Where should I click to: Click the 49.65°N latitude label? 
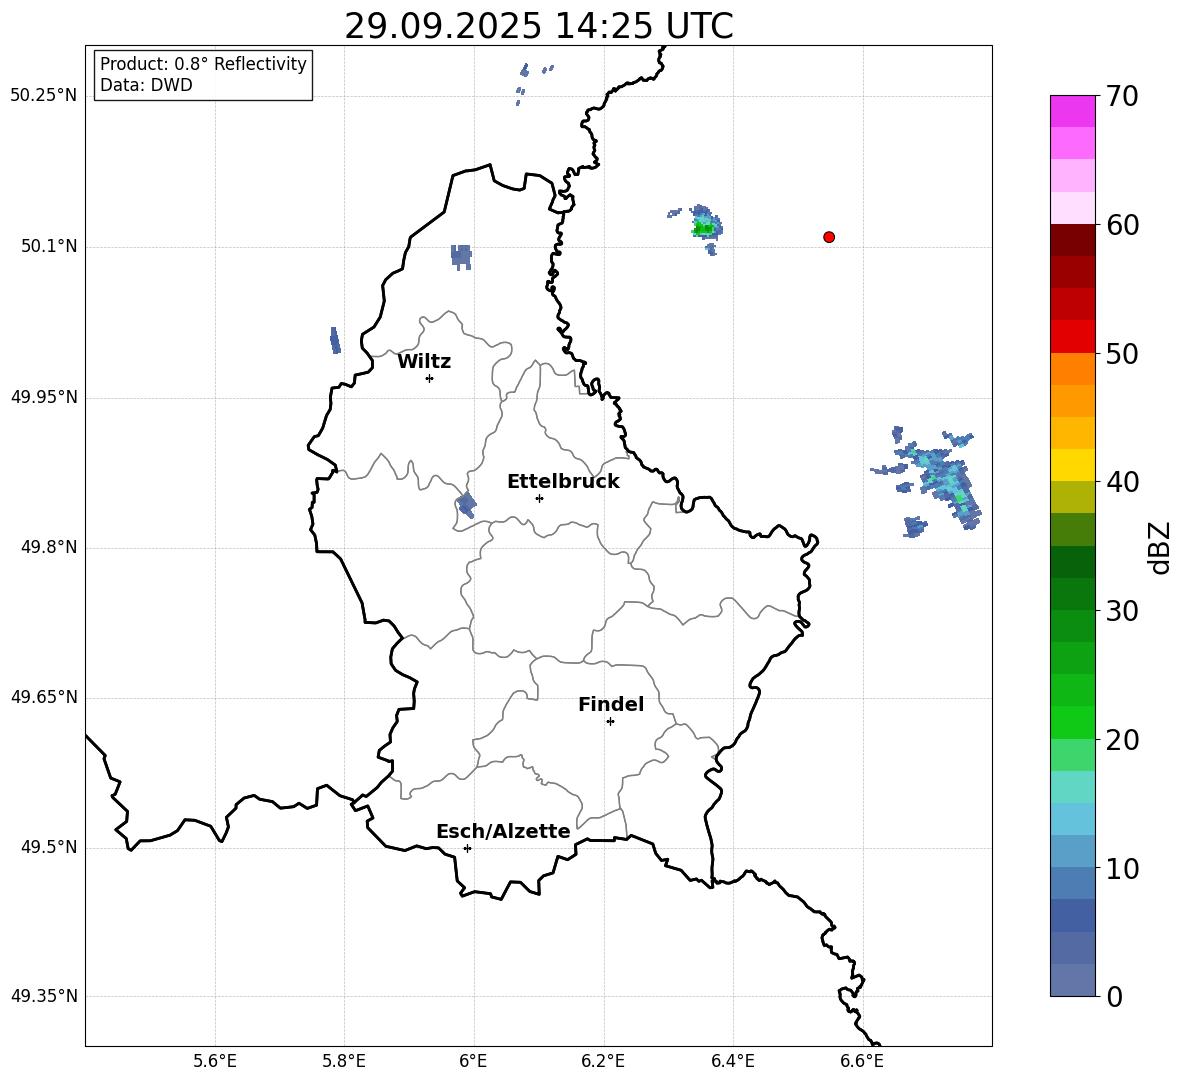pyautogui.click(x=44, y=697)
